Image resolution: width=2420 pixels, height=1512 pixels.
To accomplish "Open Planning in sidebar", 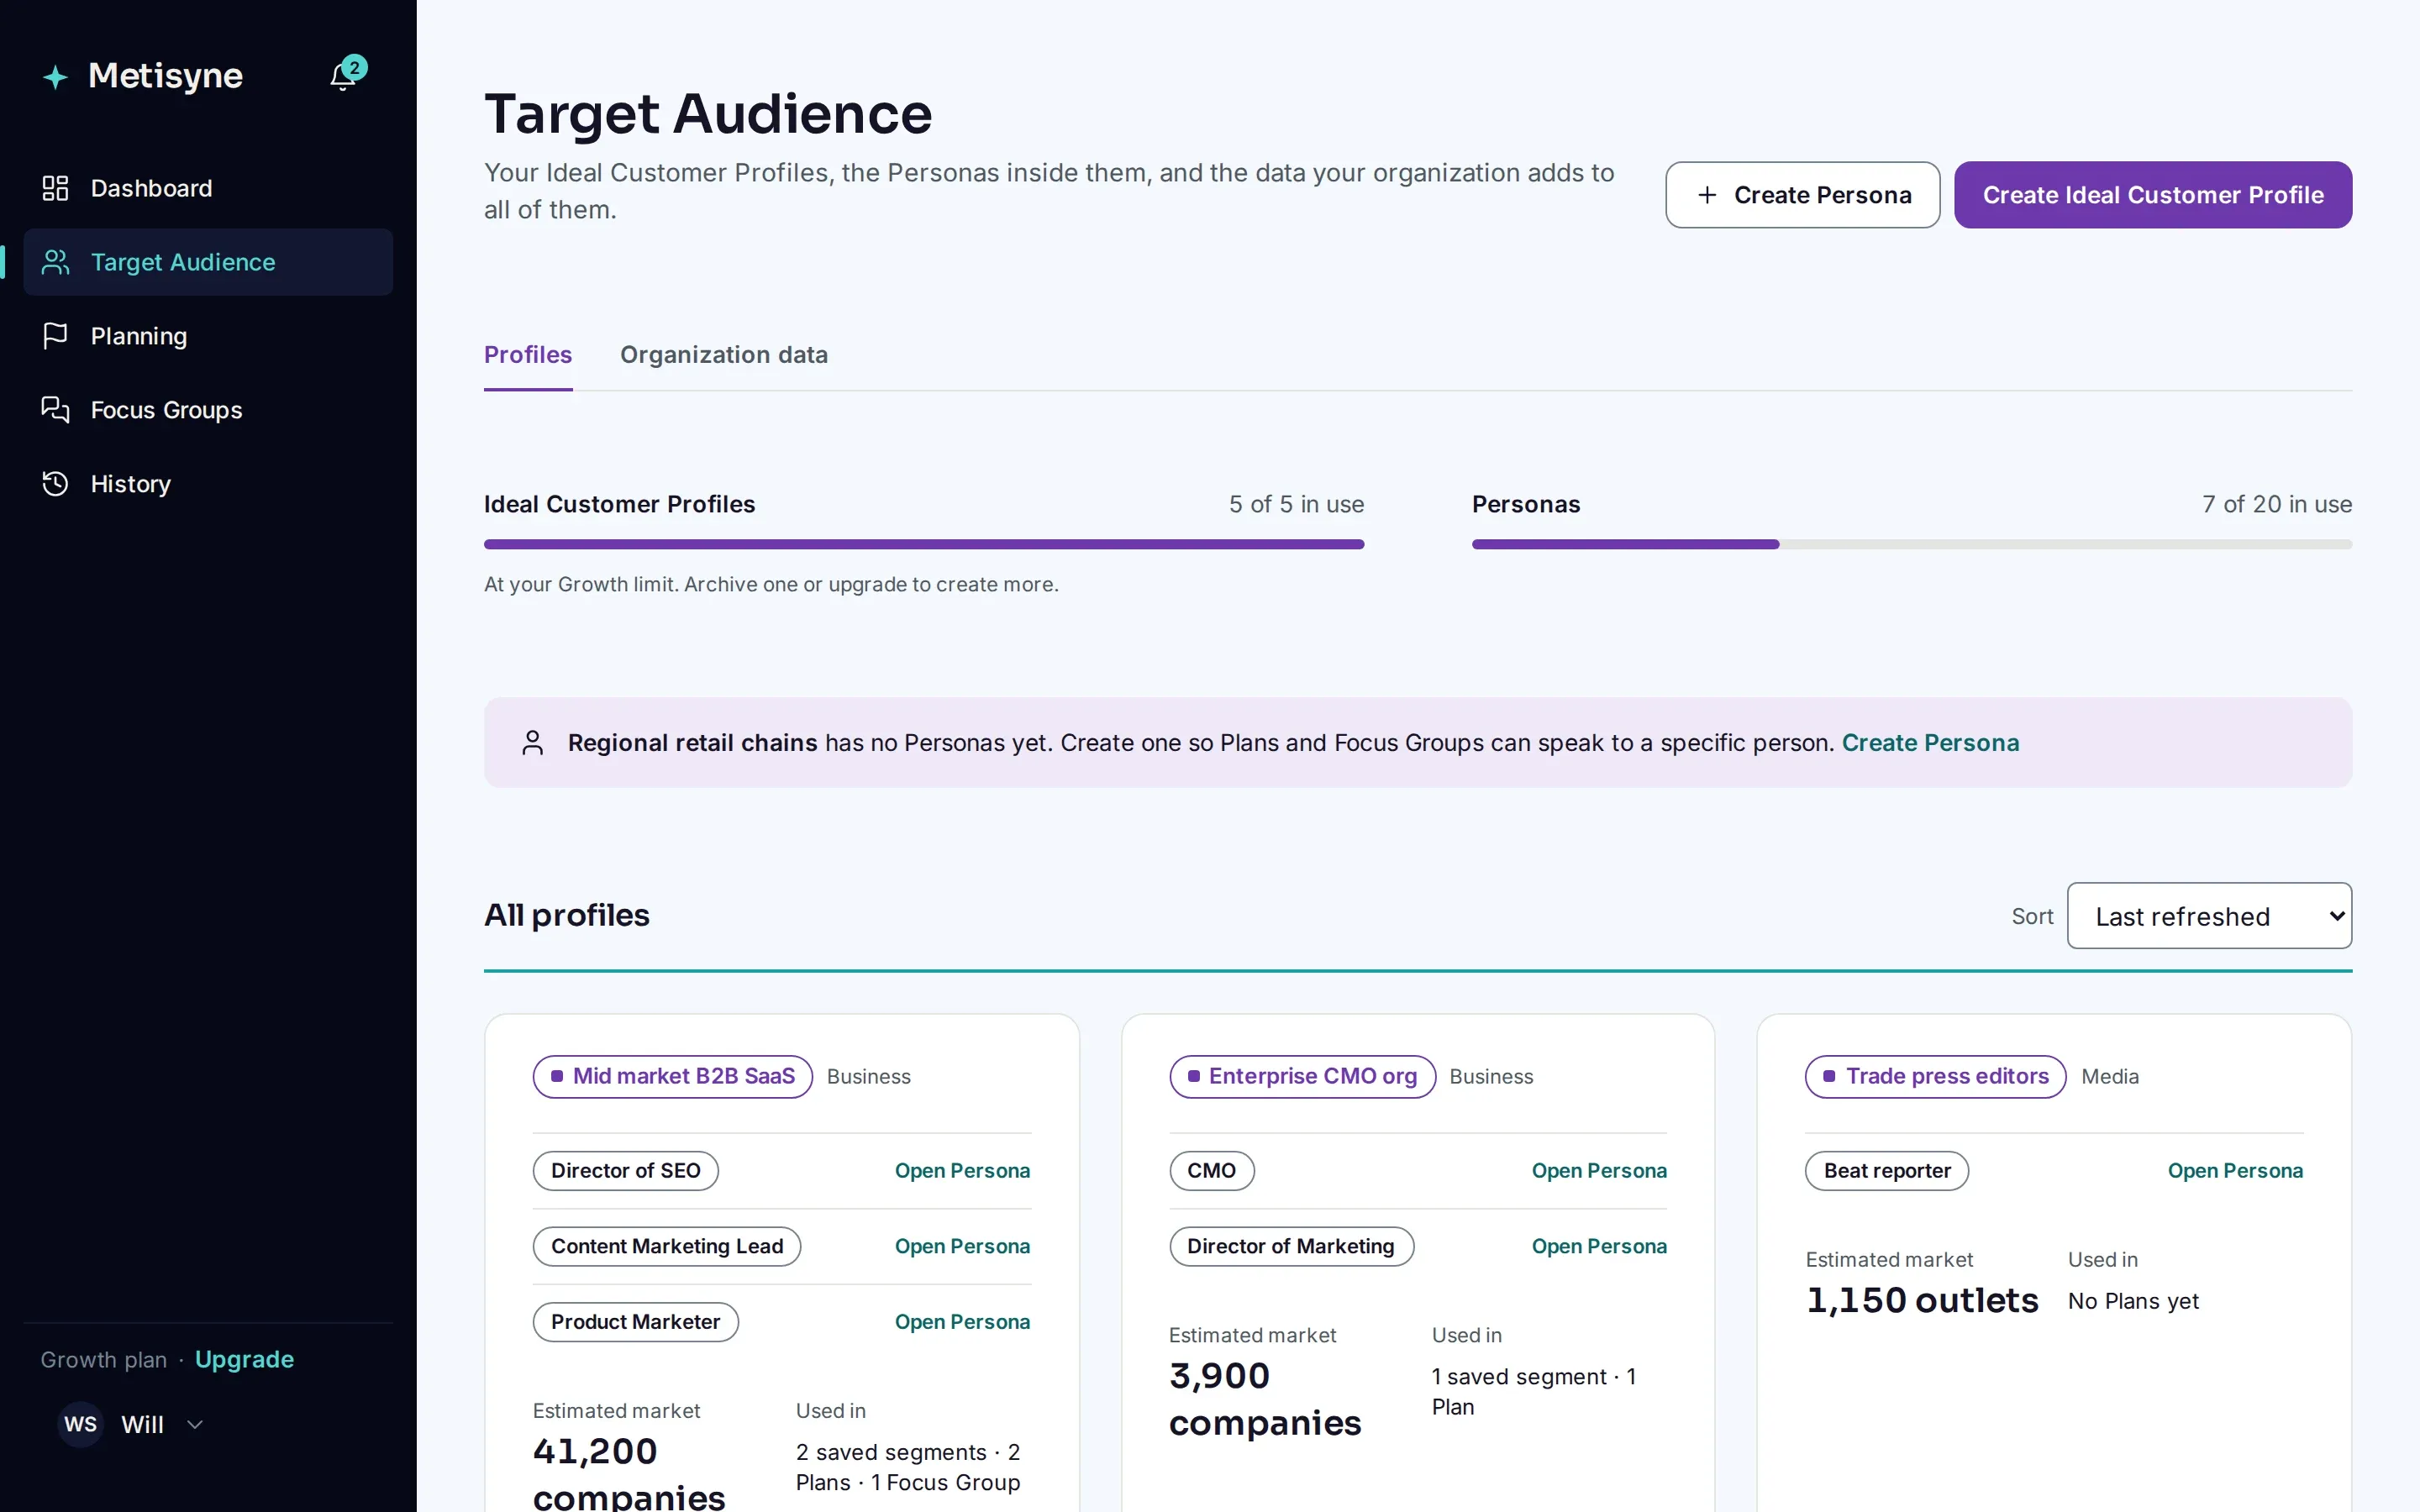I will coord(208,336).
